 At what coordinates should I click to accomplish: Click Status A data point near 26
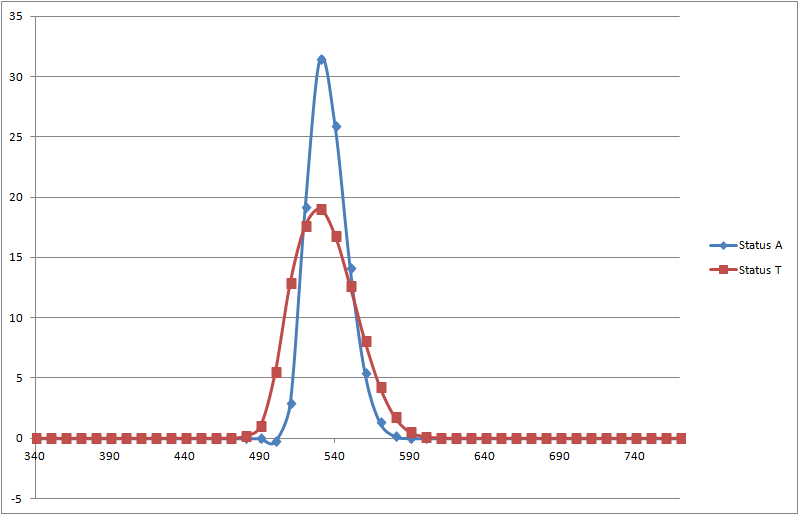coord(336,126)
